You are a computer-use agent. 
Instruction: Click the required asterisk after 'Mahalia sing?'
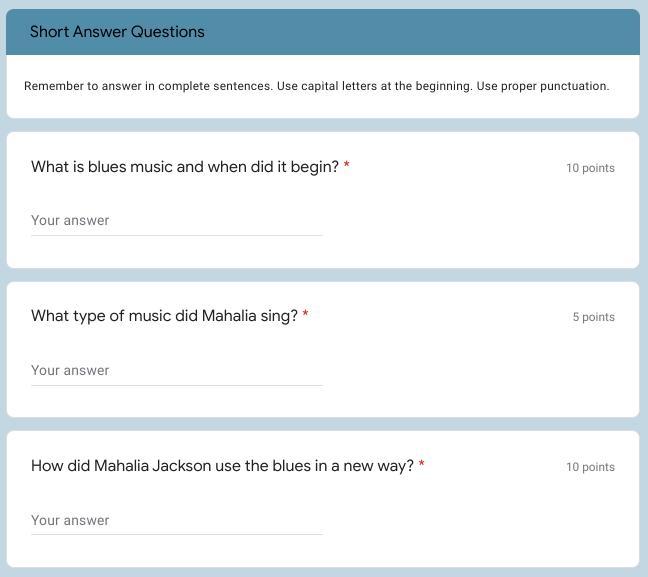click(x=305, y=315)
